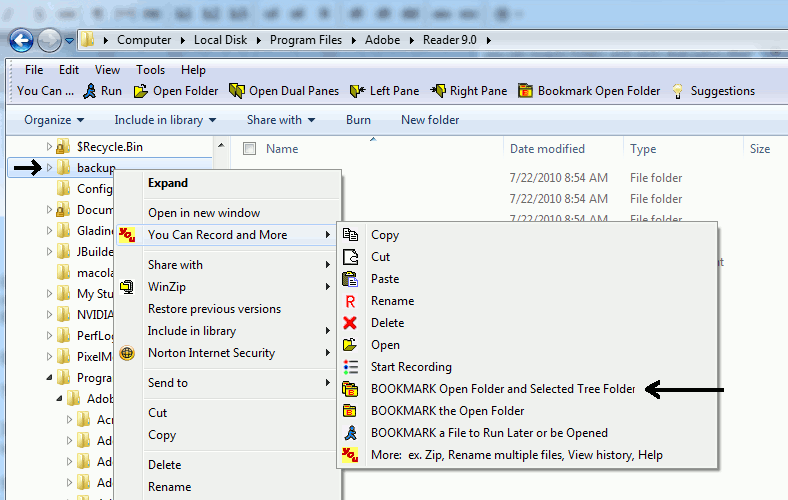Screen dimensions: 788x500
Task: Click the red X Delete icon
Action: point(350,323)
